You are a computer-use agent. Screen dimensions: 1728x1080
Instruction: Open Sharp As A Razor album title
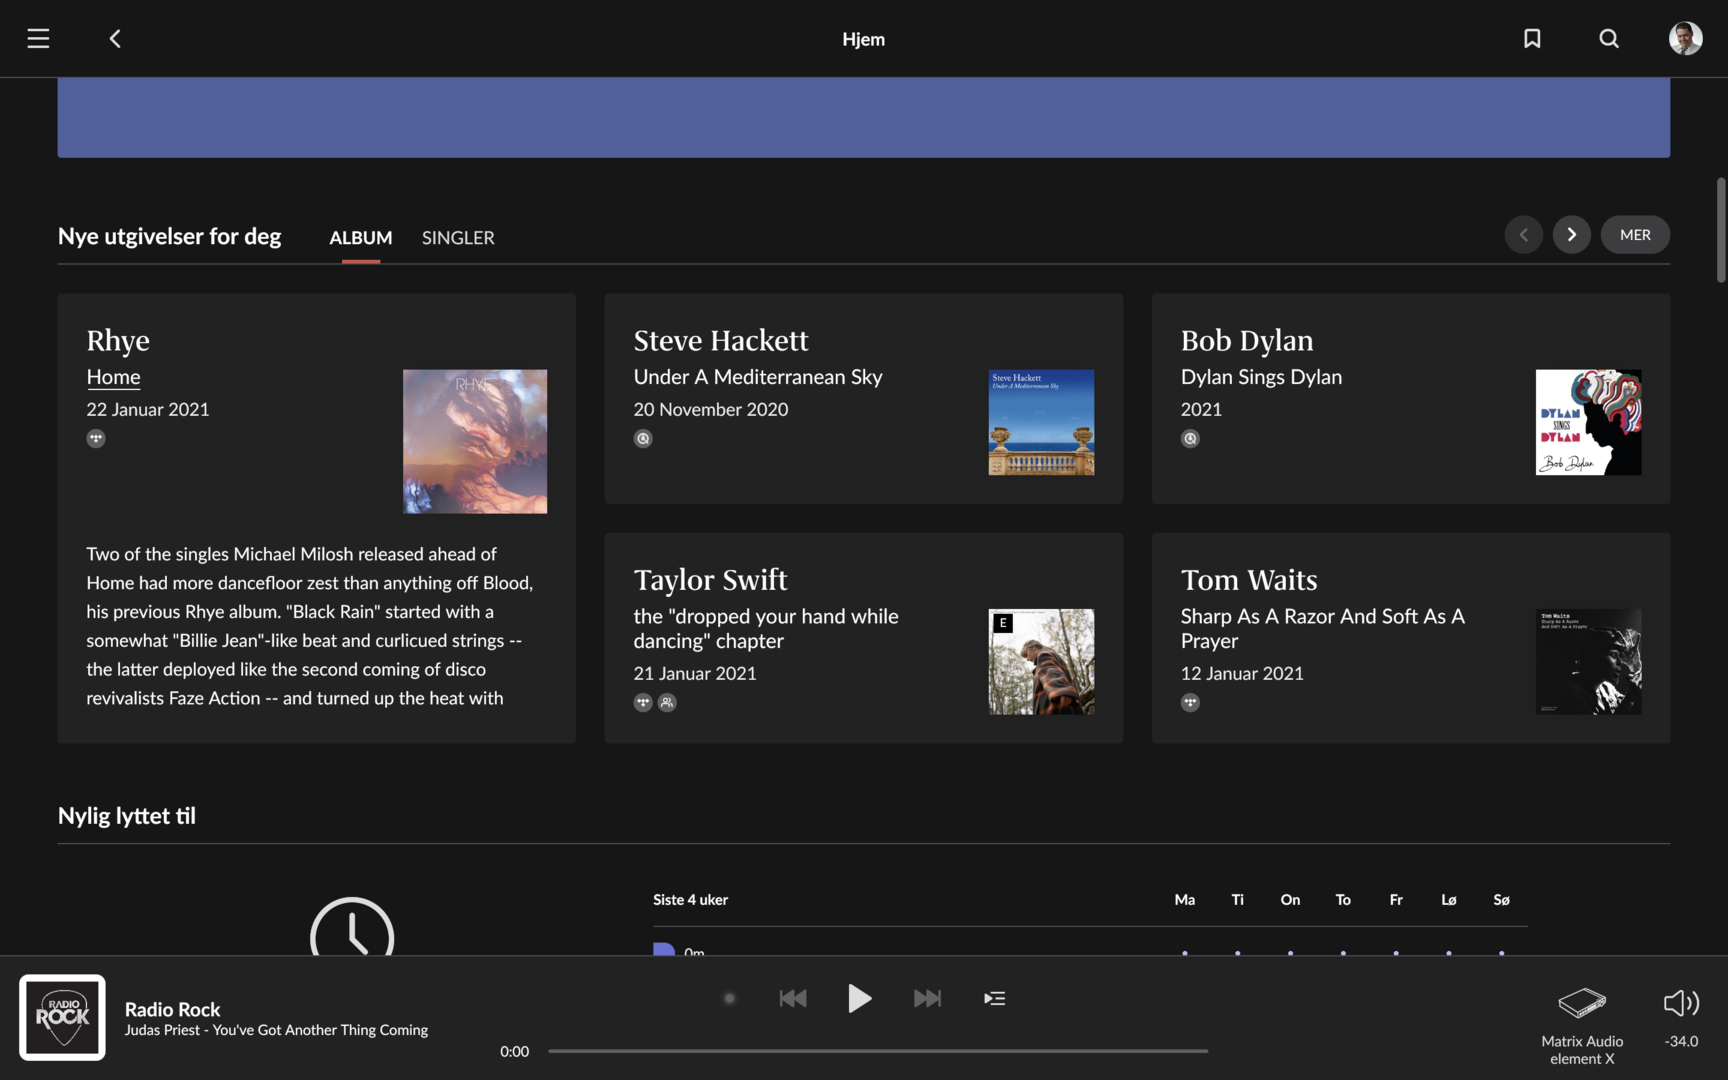tap(1322, 629)
